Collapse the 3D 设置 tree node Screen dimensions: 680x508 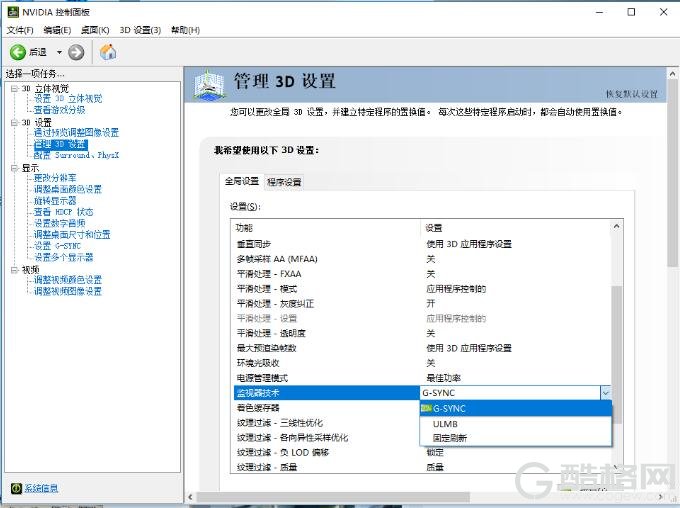14,122
